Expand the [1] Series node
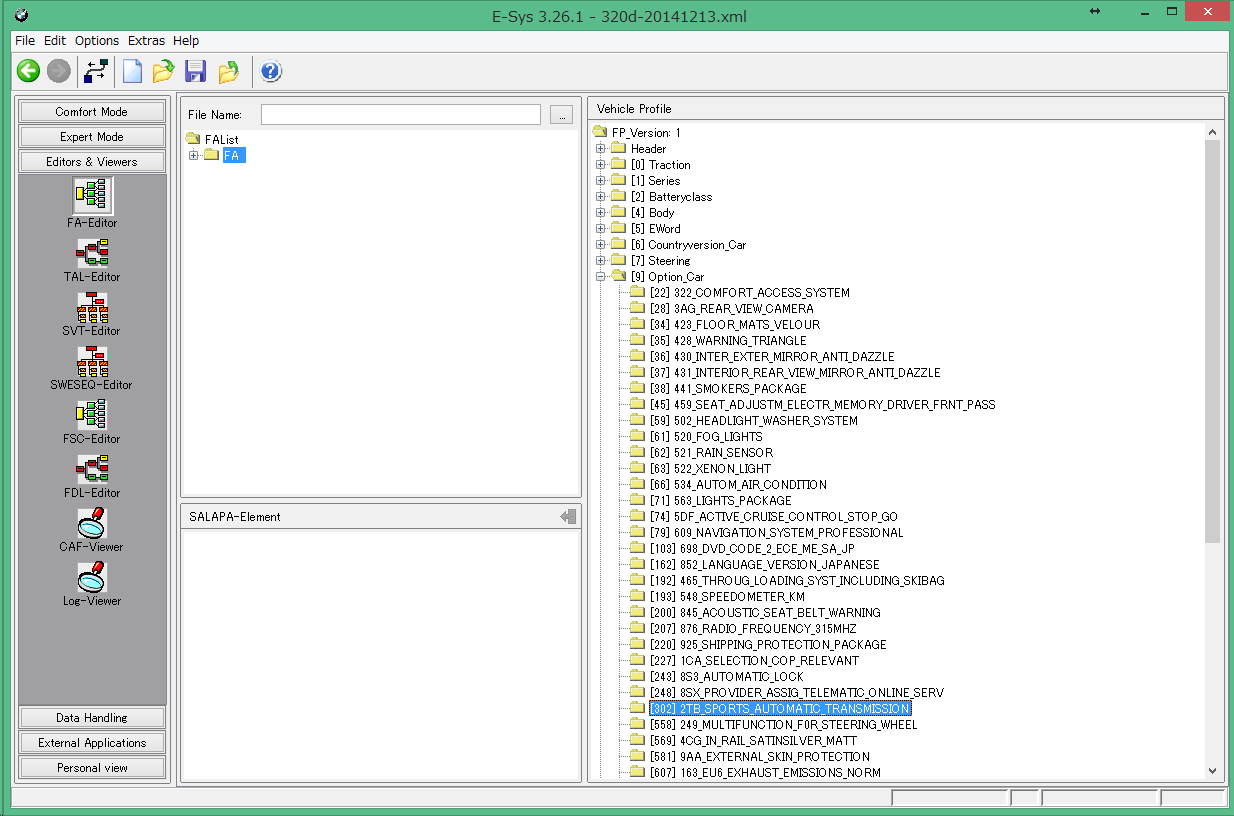 tap(601, 180)
